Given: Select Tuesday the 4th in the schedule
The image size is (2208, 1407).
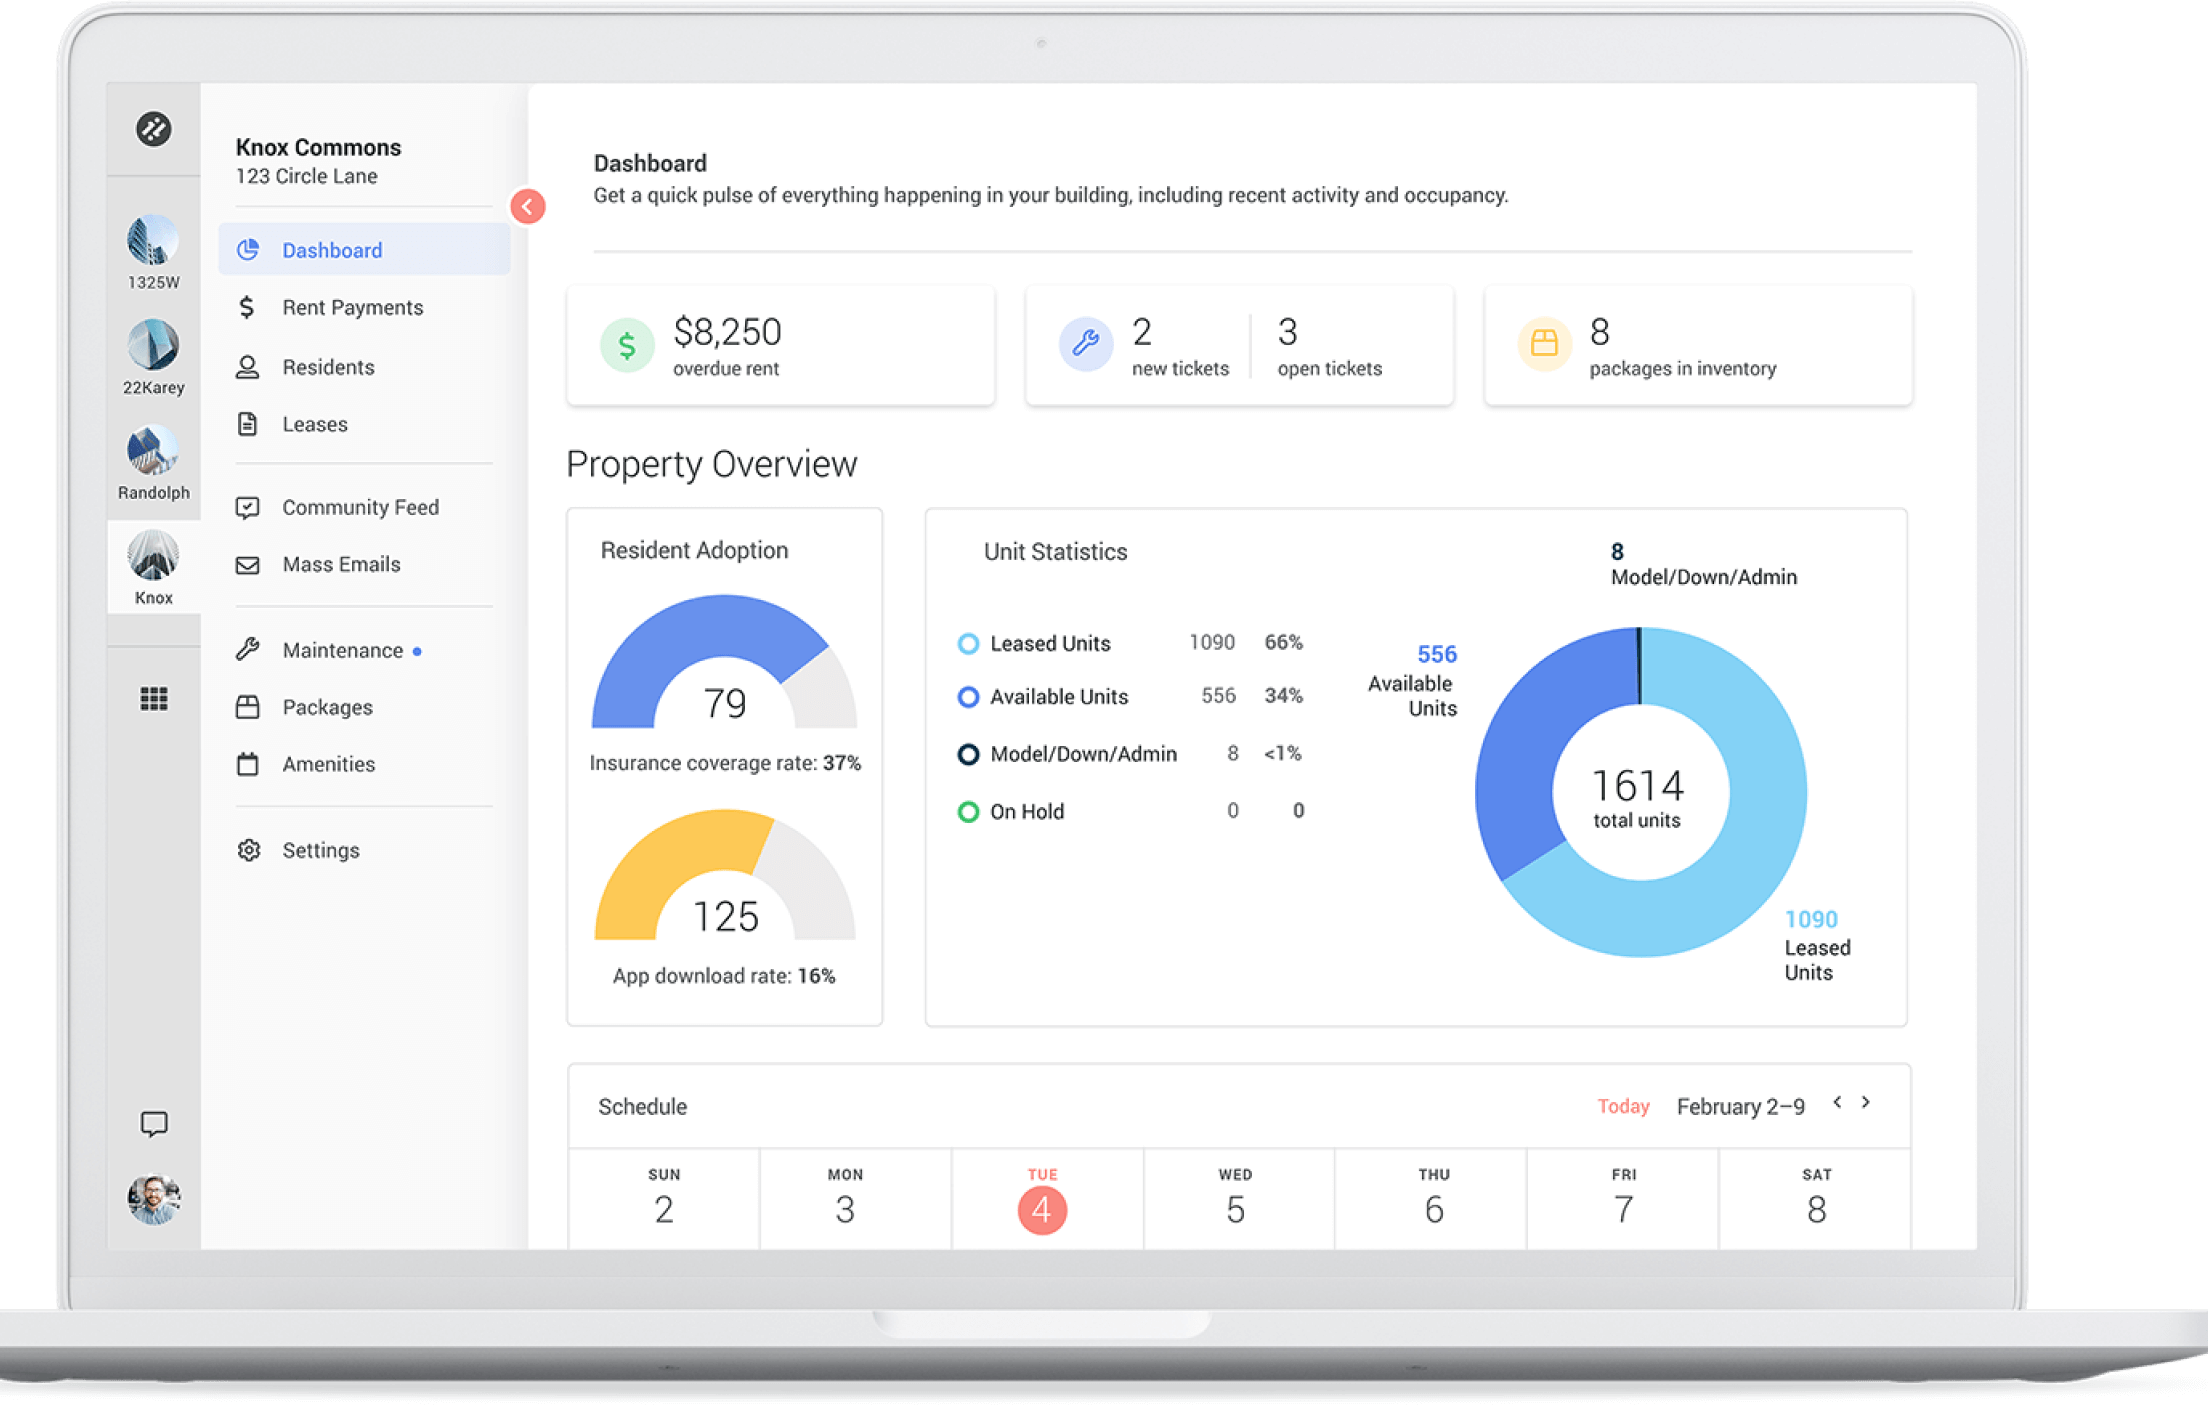Looking at the screenshot, I should [1042, 1208].
